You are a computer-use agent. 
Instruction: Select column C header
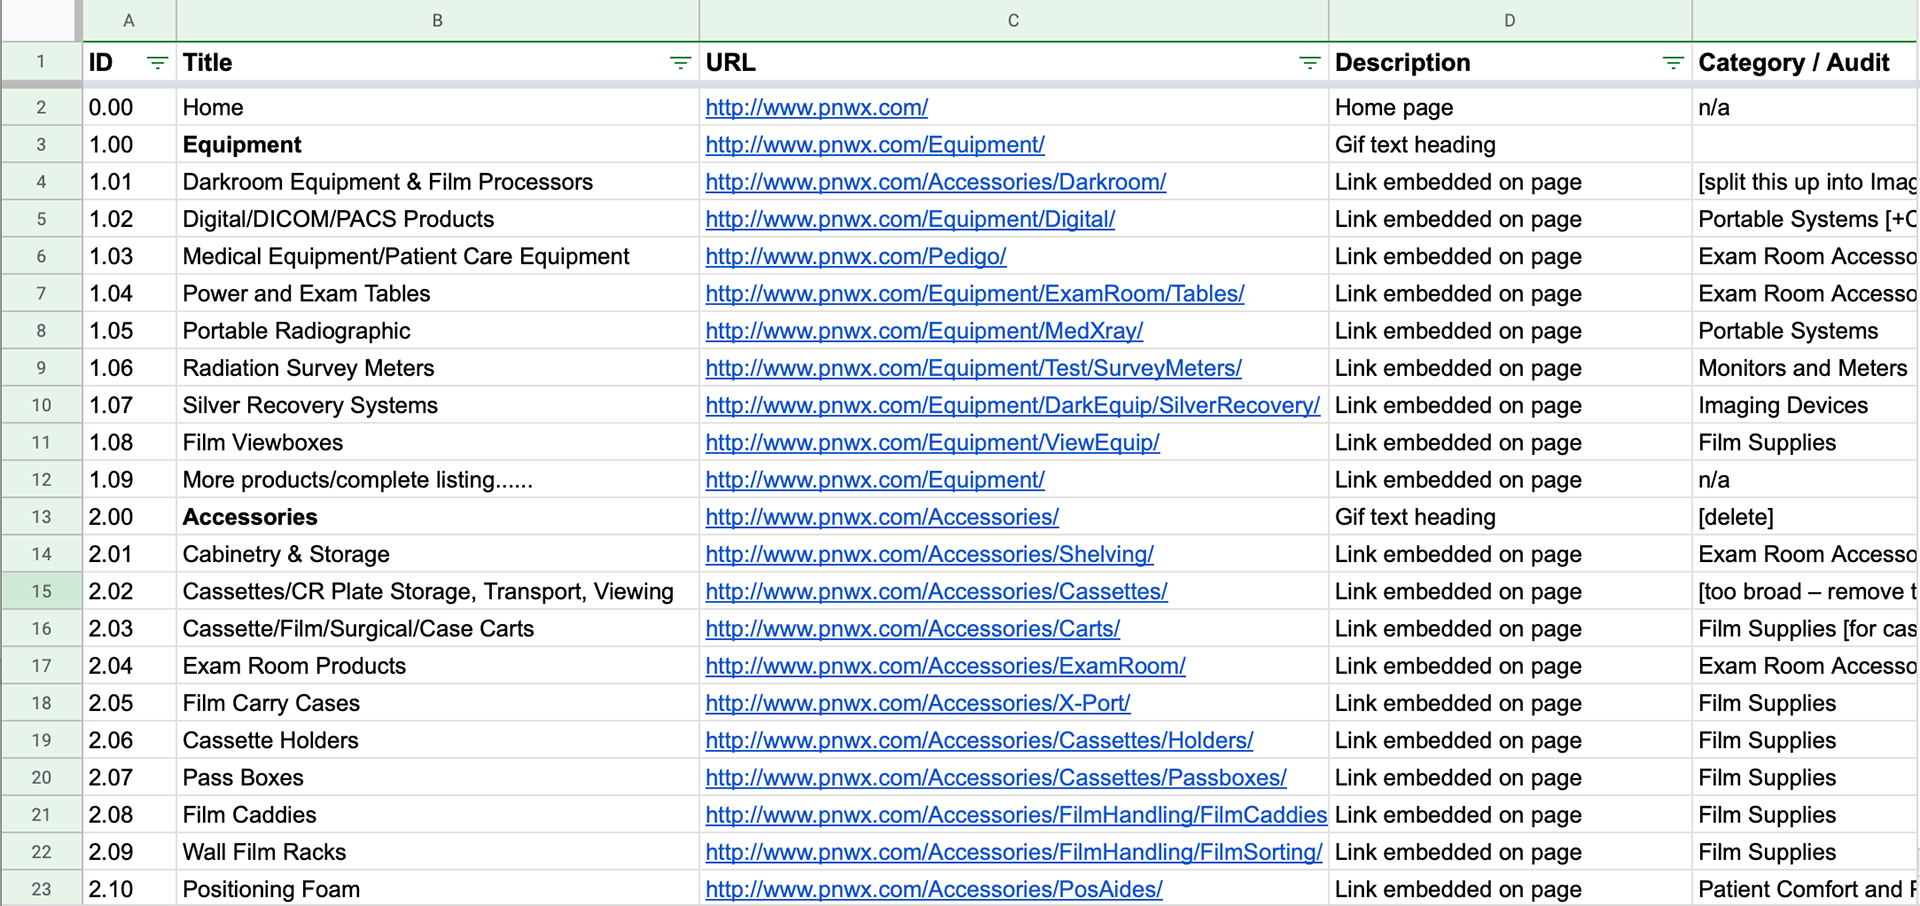(x=1013, y=20)
